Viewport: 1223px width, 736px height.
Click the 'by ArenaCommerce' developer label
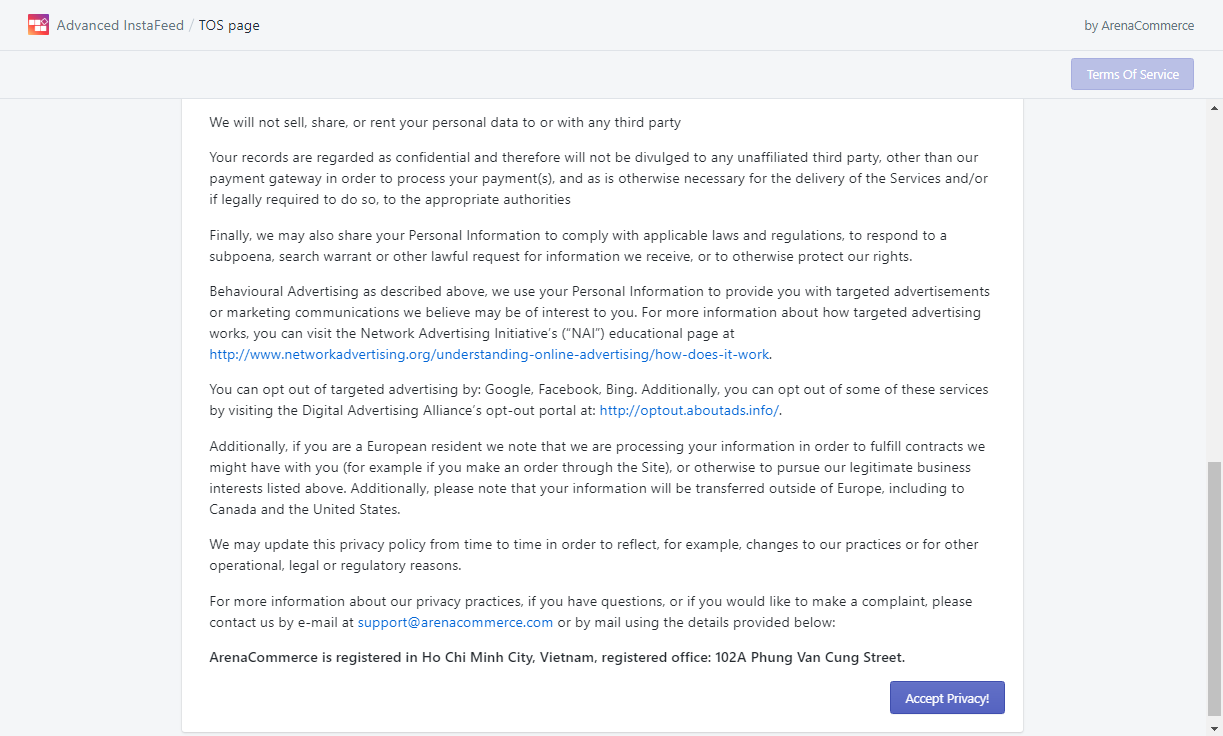1139,26
